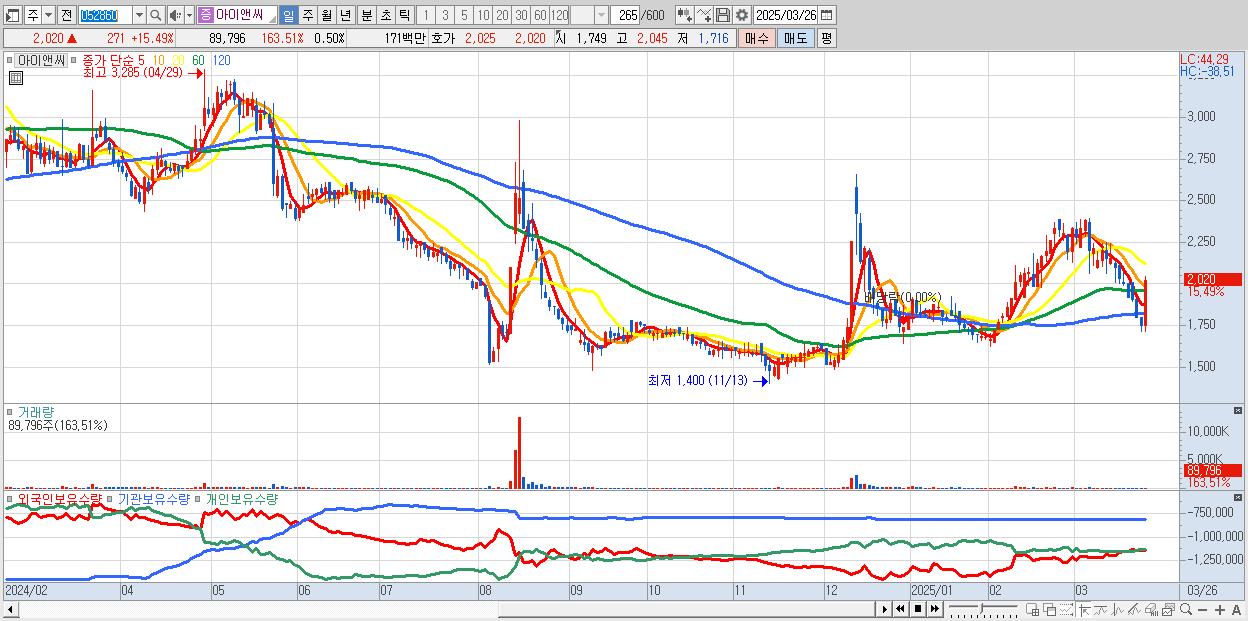Click the chart scroll play arrow button

(885, 609)
